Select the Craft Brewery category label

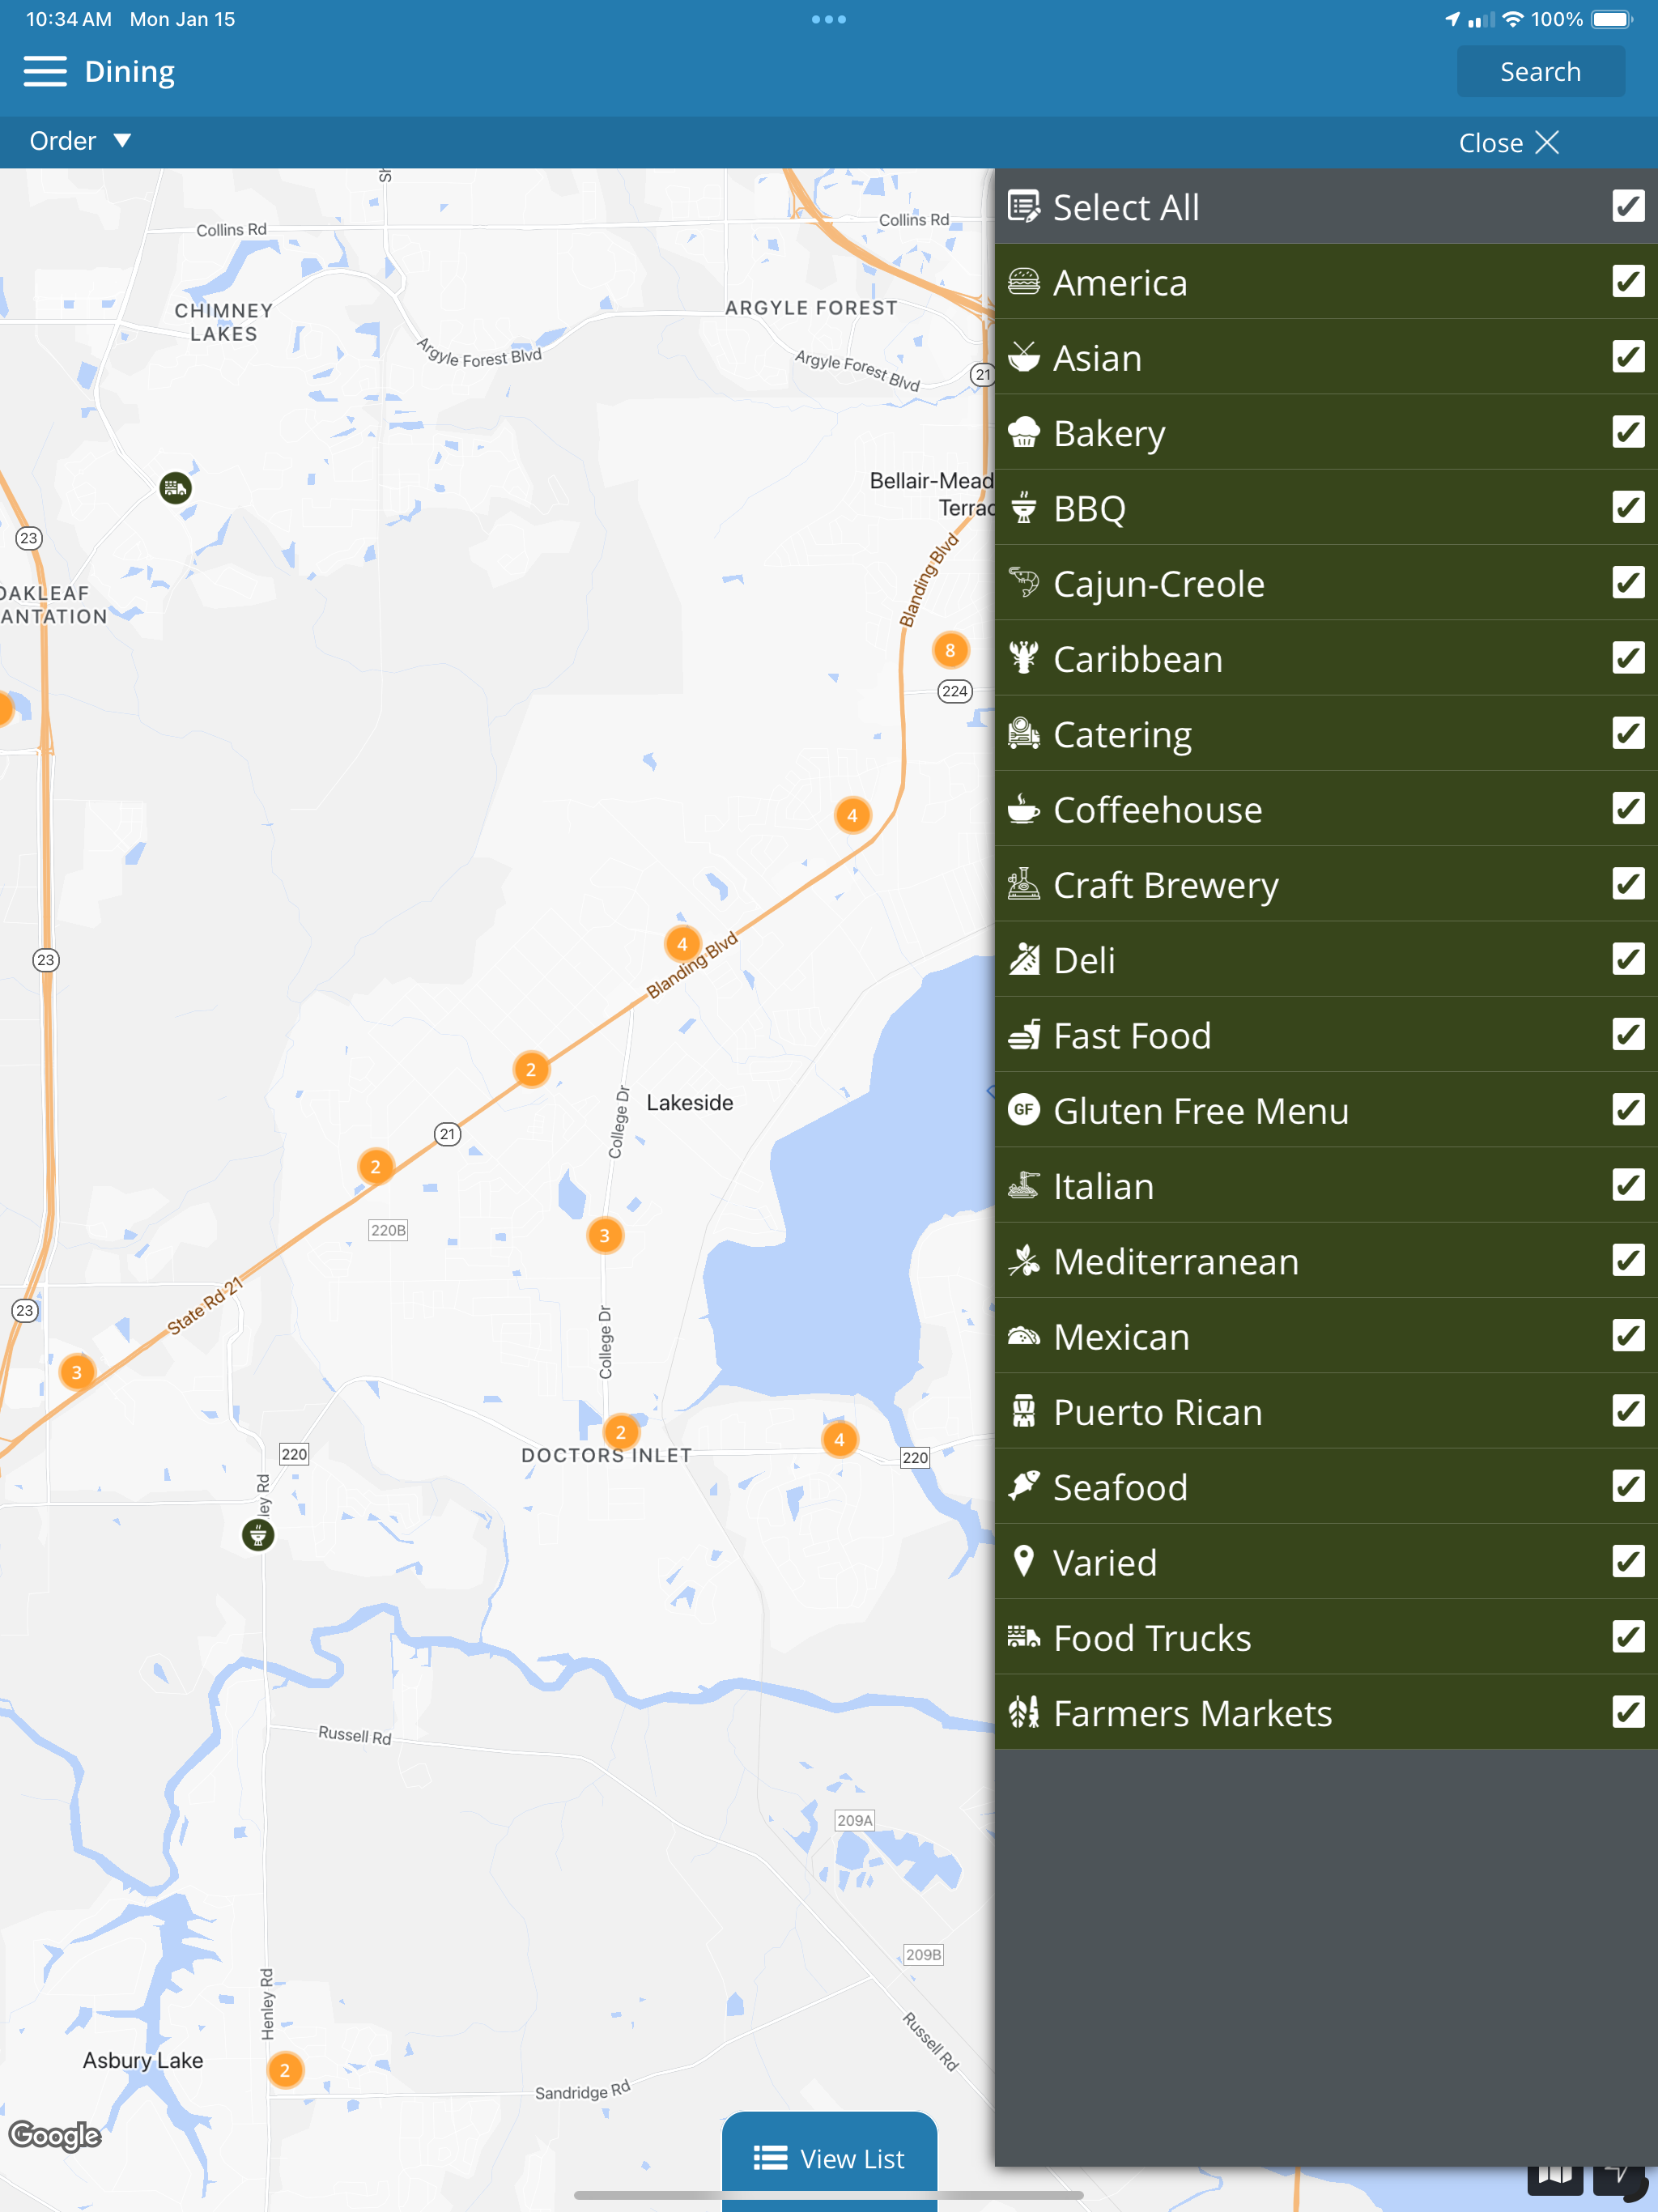click(x=1165, y=885)
